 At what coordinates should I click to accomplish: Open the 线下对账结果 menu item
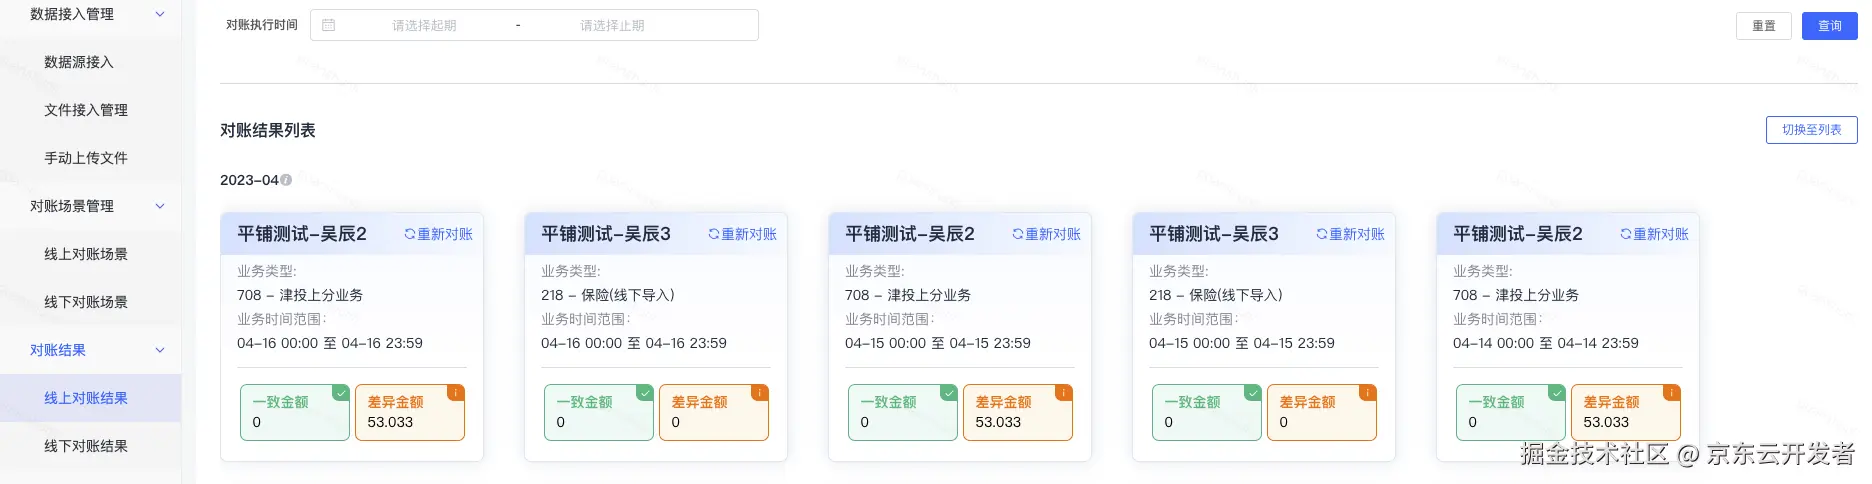pyautogui.click(x=86, y=446)
